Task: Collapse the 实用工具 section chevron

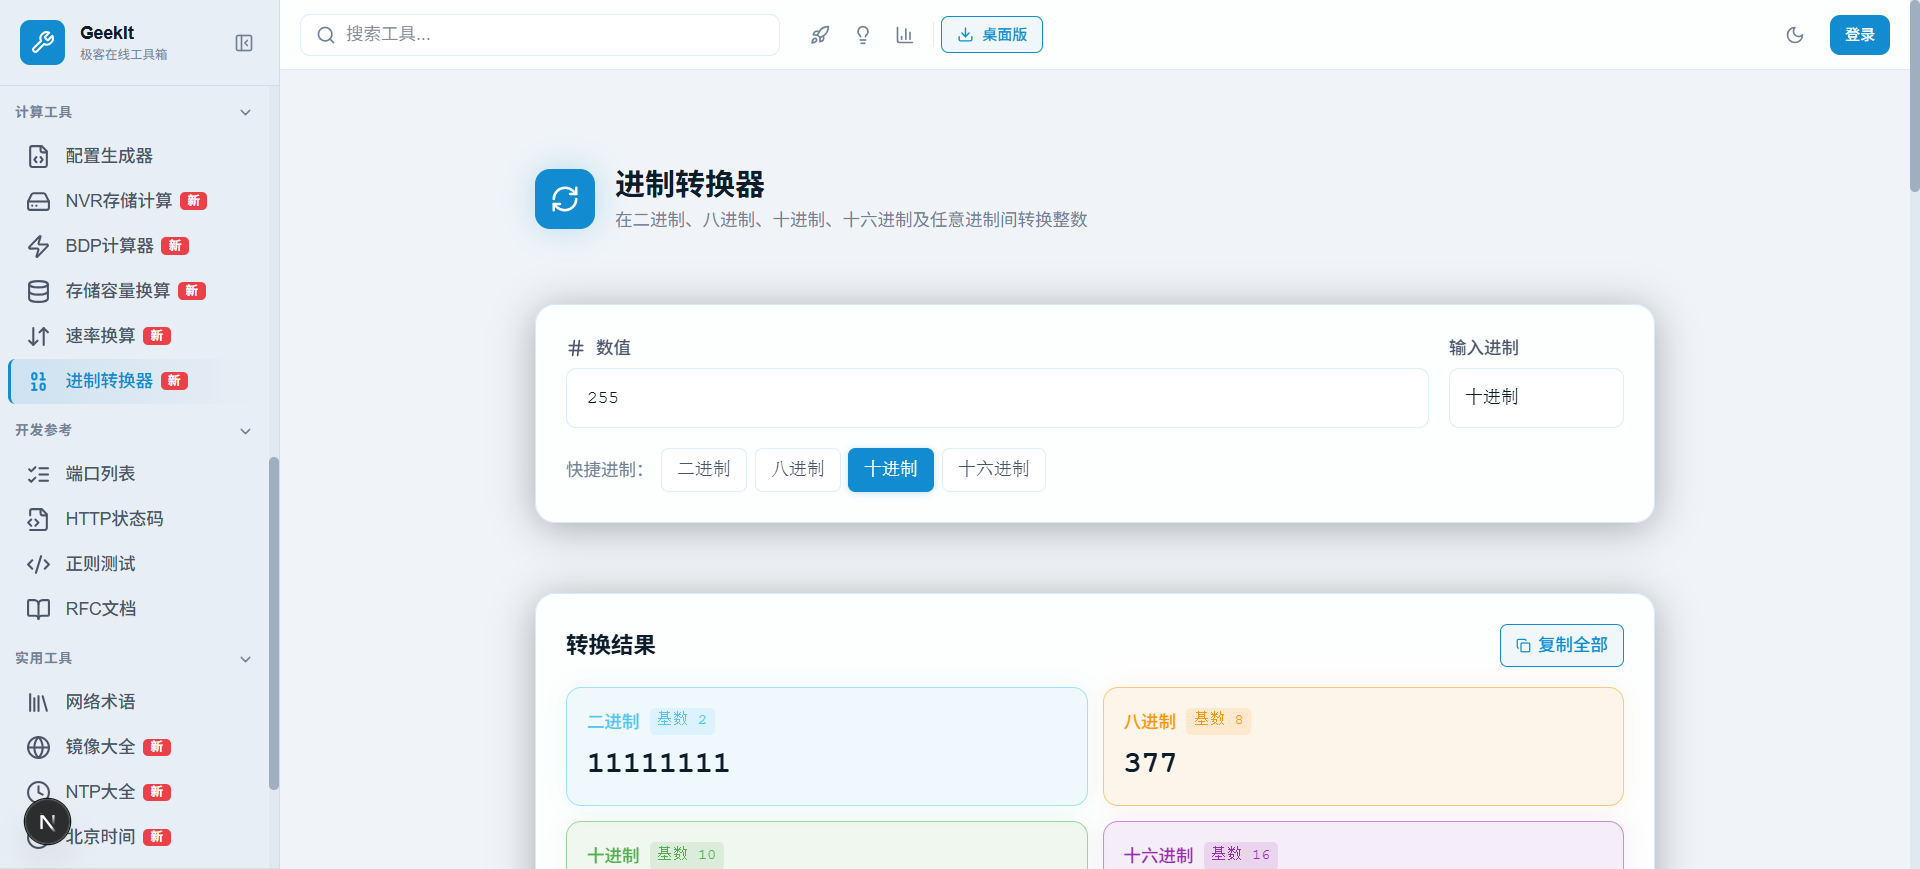Action: pyautogui.click(x=246, y=659)
